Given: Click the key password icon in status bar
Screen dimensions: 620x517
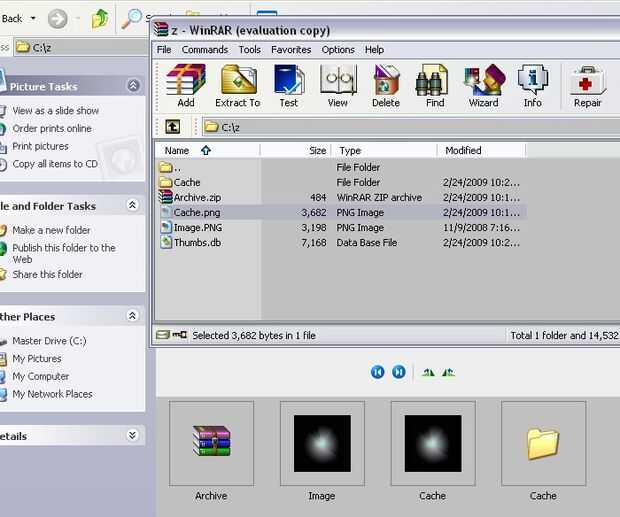Looking at the screenshot, I should coord(180,335).
